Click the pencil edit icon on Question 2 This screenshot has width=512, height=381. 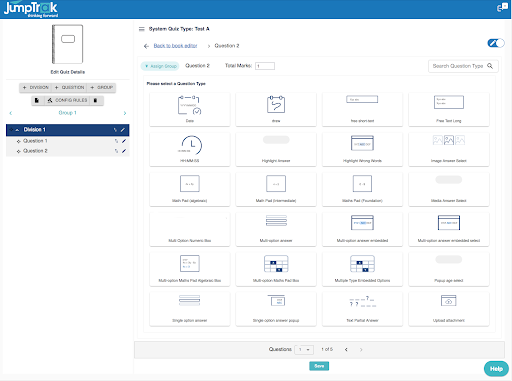point(124,151)
